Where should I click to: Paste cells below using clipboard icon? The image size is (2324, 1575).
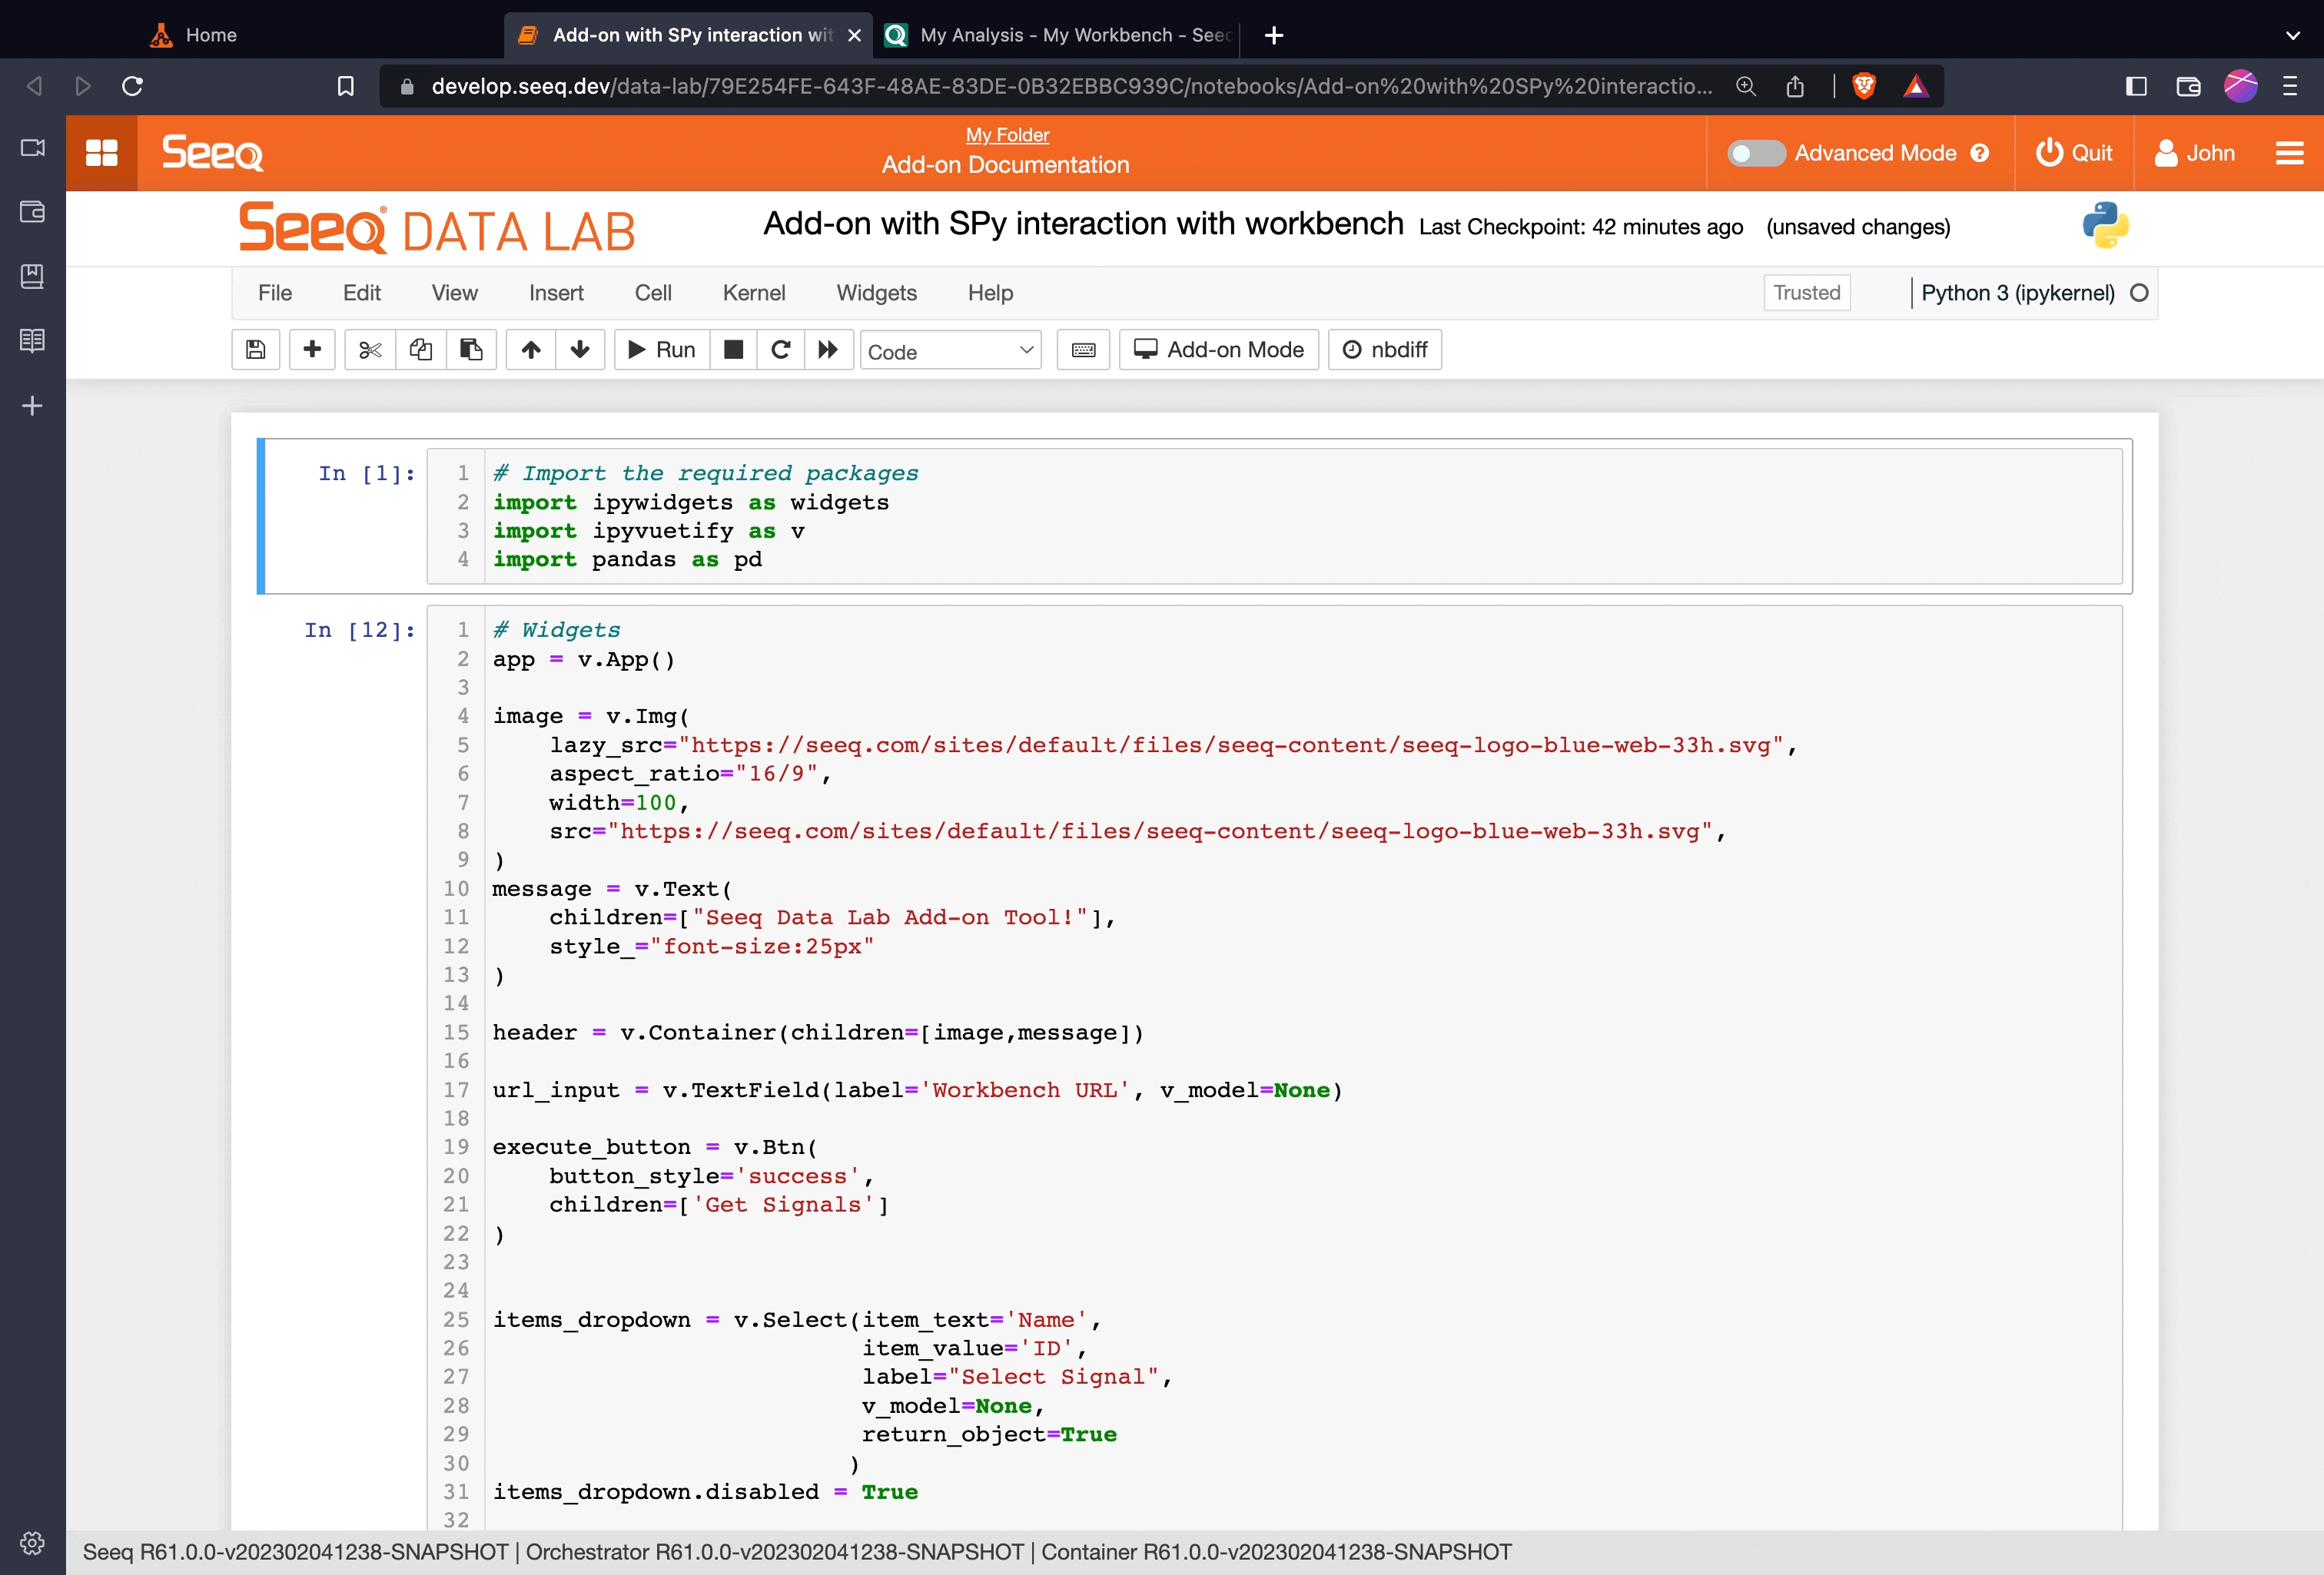[471, 350]
